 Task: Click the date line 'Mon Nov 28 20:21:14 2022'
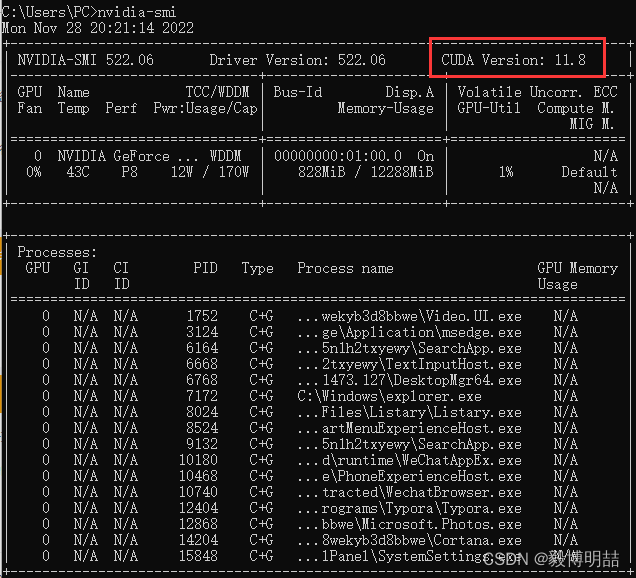coord(98,28)
